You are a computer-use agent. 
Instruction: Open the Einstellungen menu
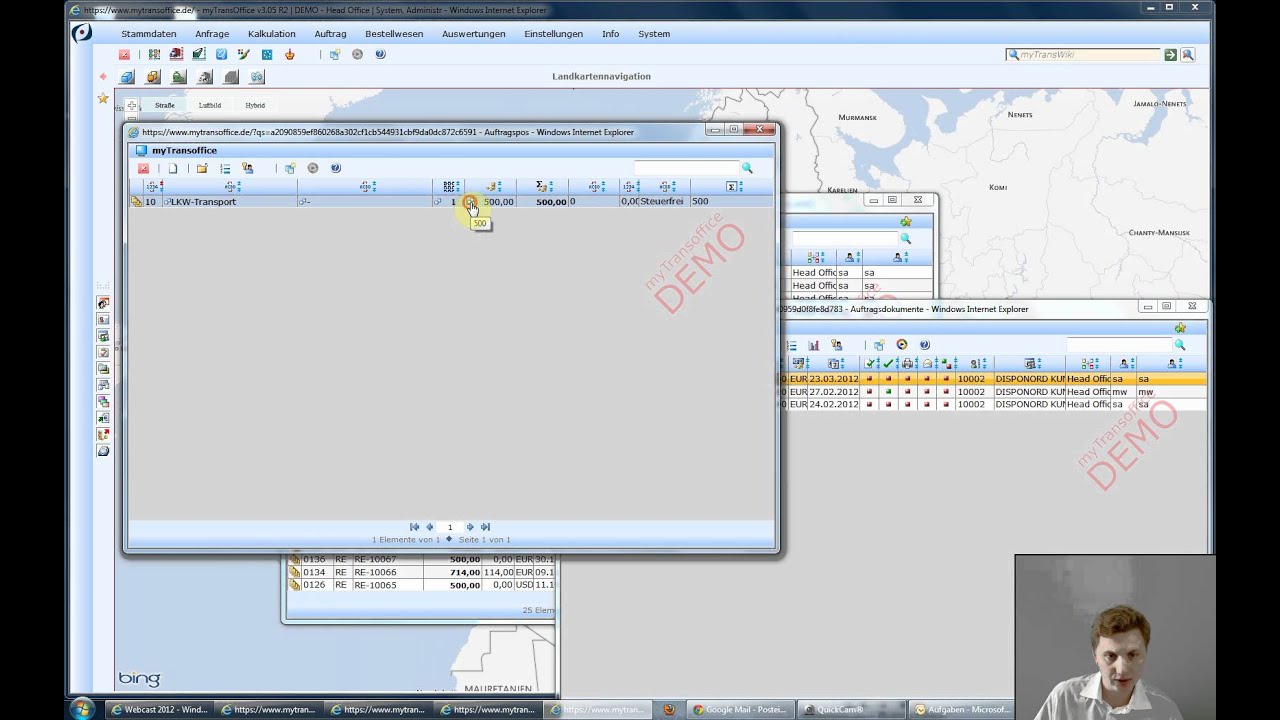pyautogui.click(x=553, y=34)
